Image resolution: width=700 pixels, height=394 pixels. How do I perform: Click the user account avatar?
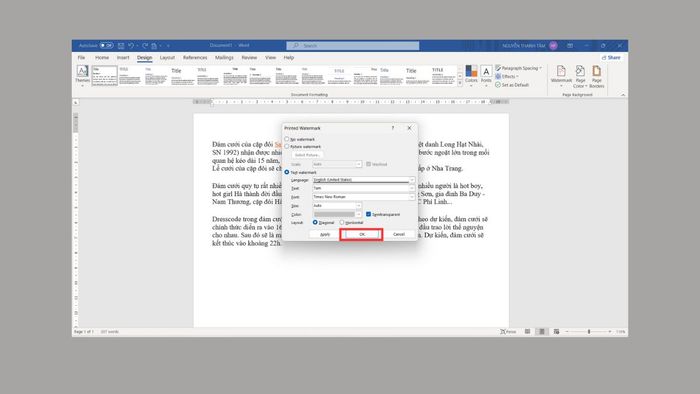coord(553,46)
